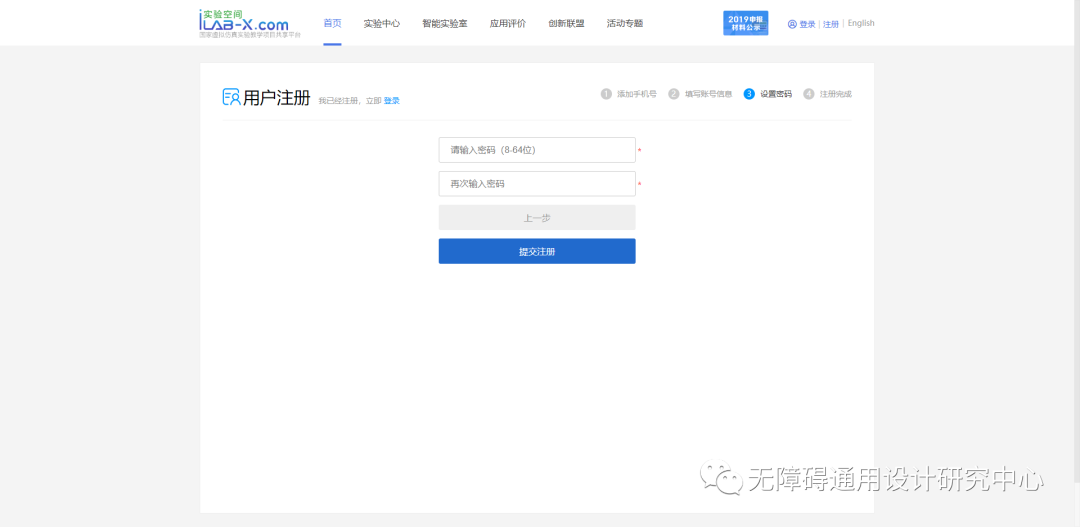Screen dimensions: 1080x527
Task: Click the 注册 link in header
Action: pos(831,24)
